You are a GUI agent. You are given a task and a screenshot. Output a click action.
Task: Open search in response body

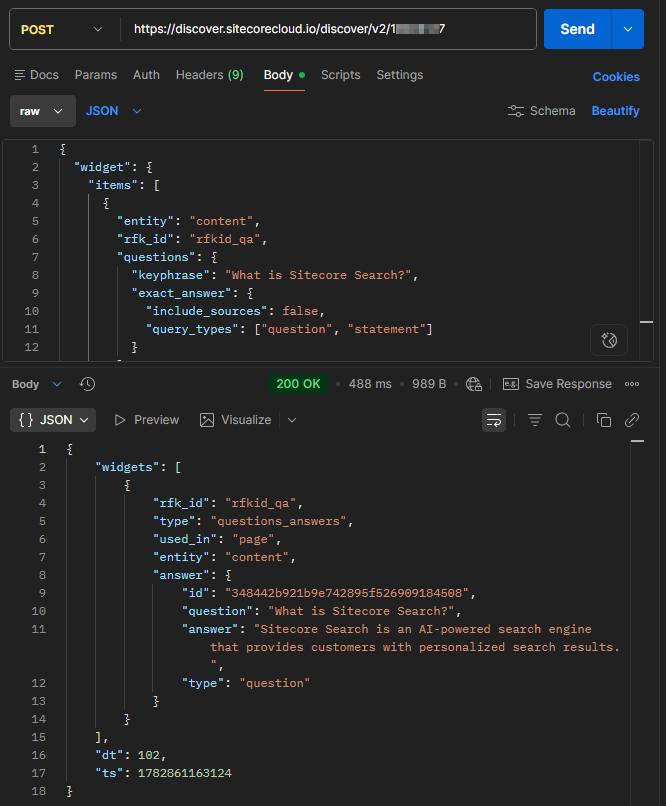[563, 420]
